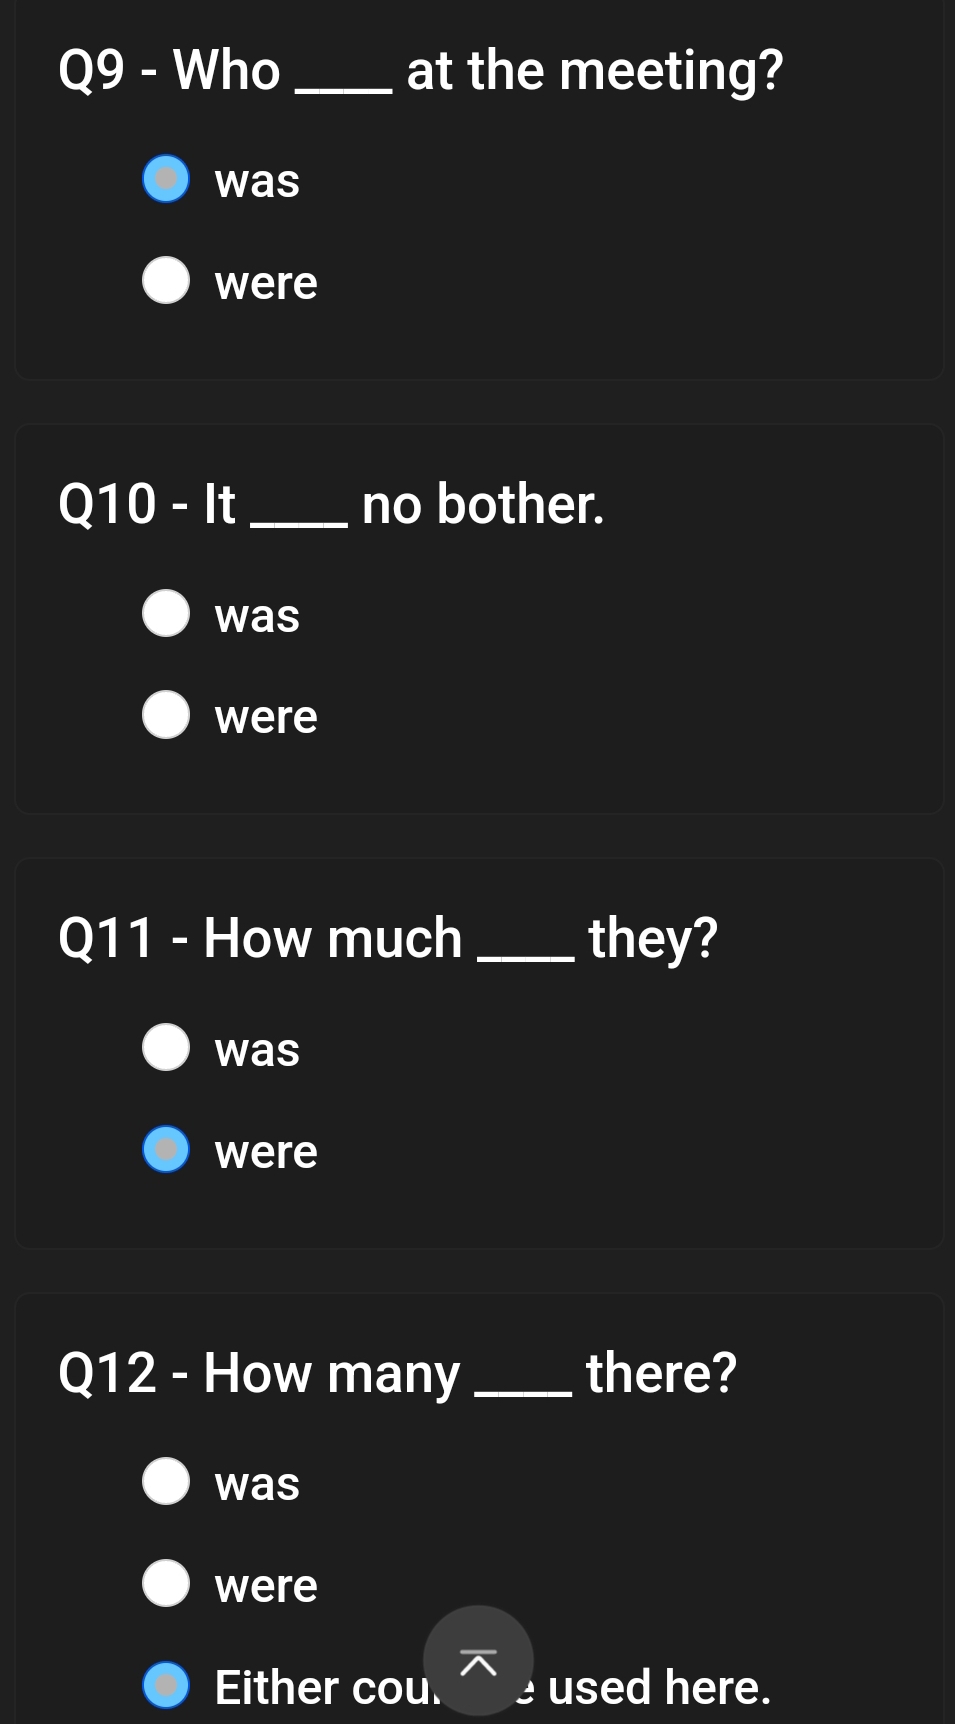
Task: Choose 'were' for Q10 no bother
Action: 166,715
